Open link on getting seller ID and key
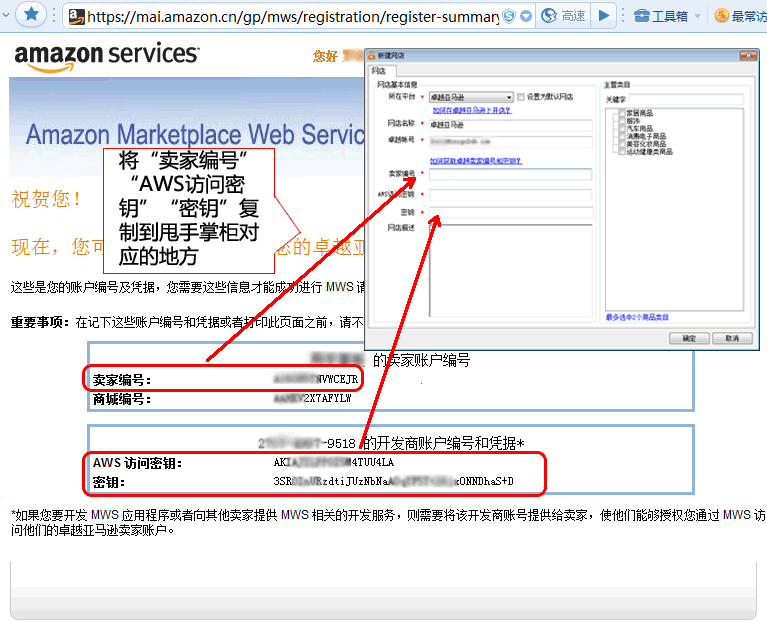The image size is (767, 623). pos(476,161)
